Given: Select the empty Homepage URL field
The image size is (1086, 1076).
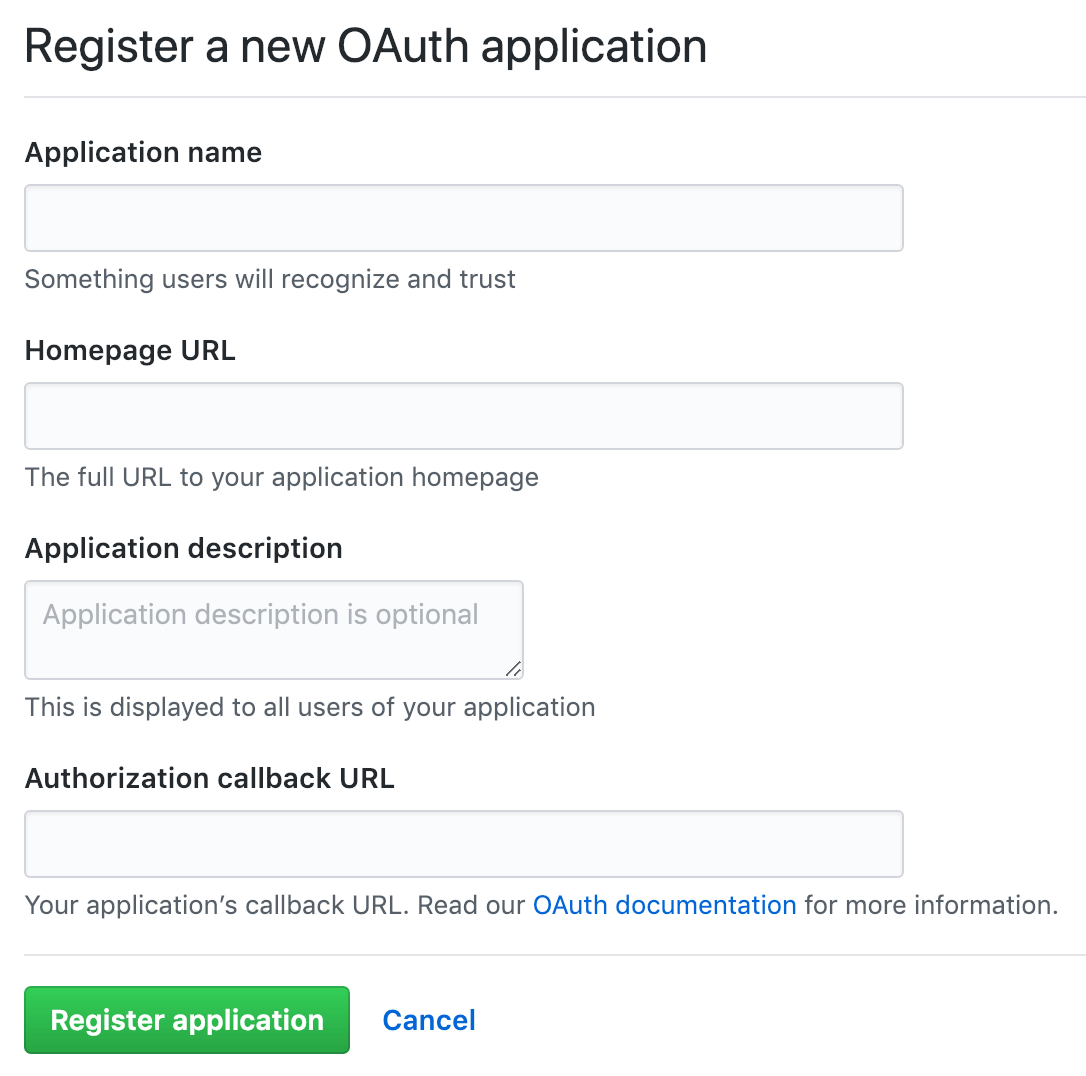Looking at the screenshot, I should coord(463,415).
